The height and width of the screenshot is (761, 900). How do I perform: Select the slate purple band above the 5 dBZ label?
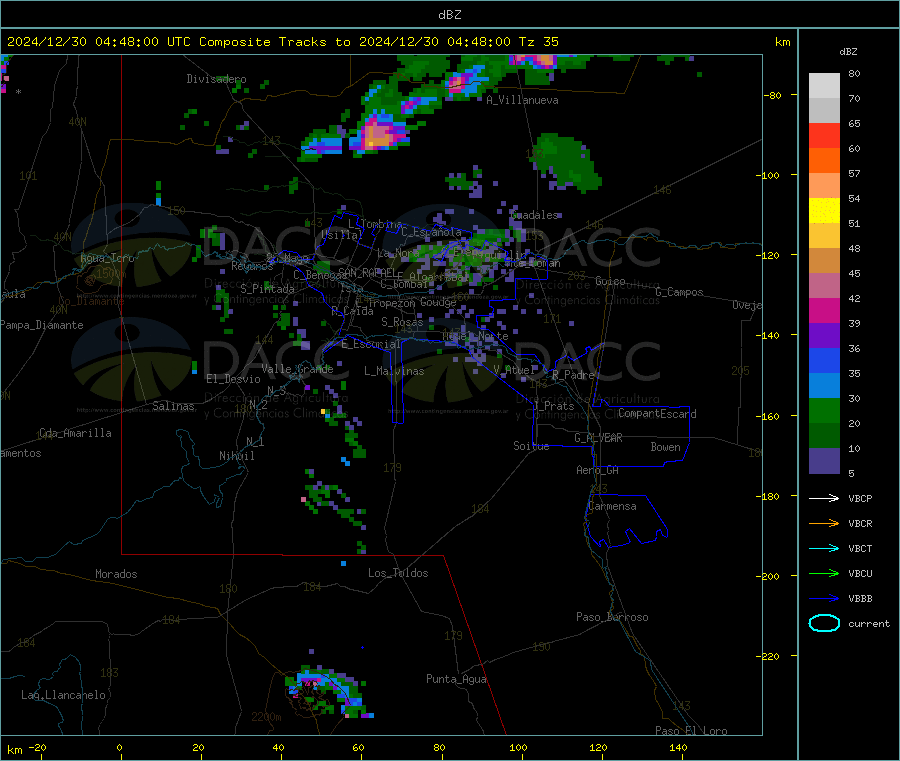click(824, 461)
